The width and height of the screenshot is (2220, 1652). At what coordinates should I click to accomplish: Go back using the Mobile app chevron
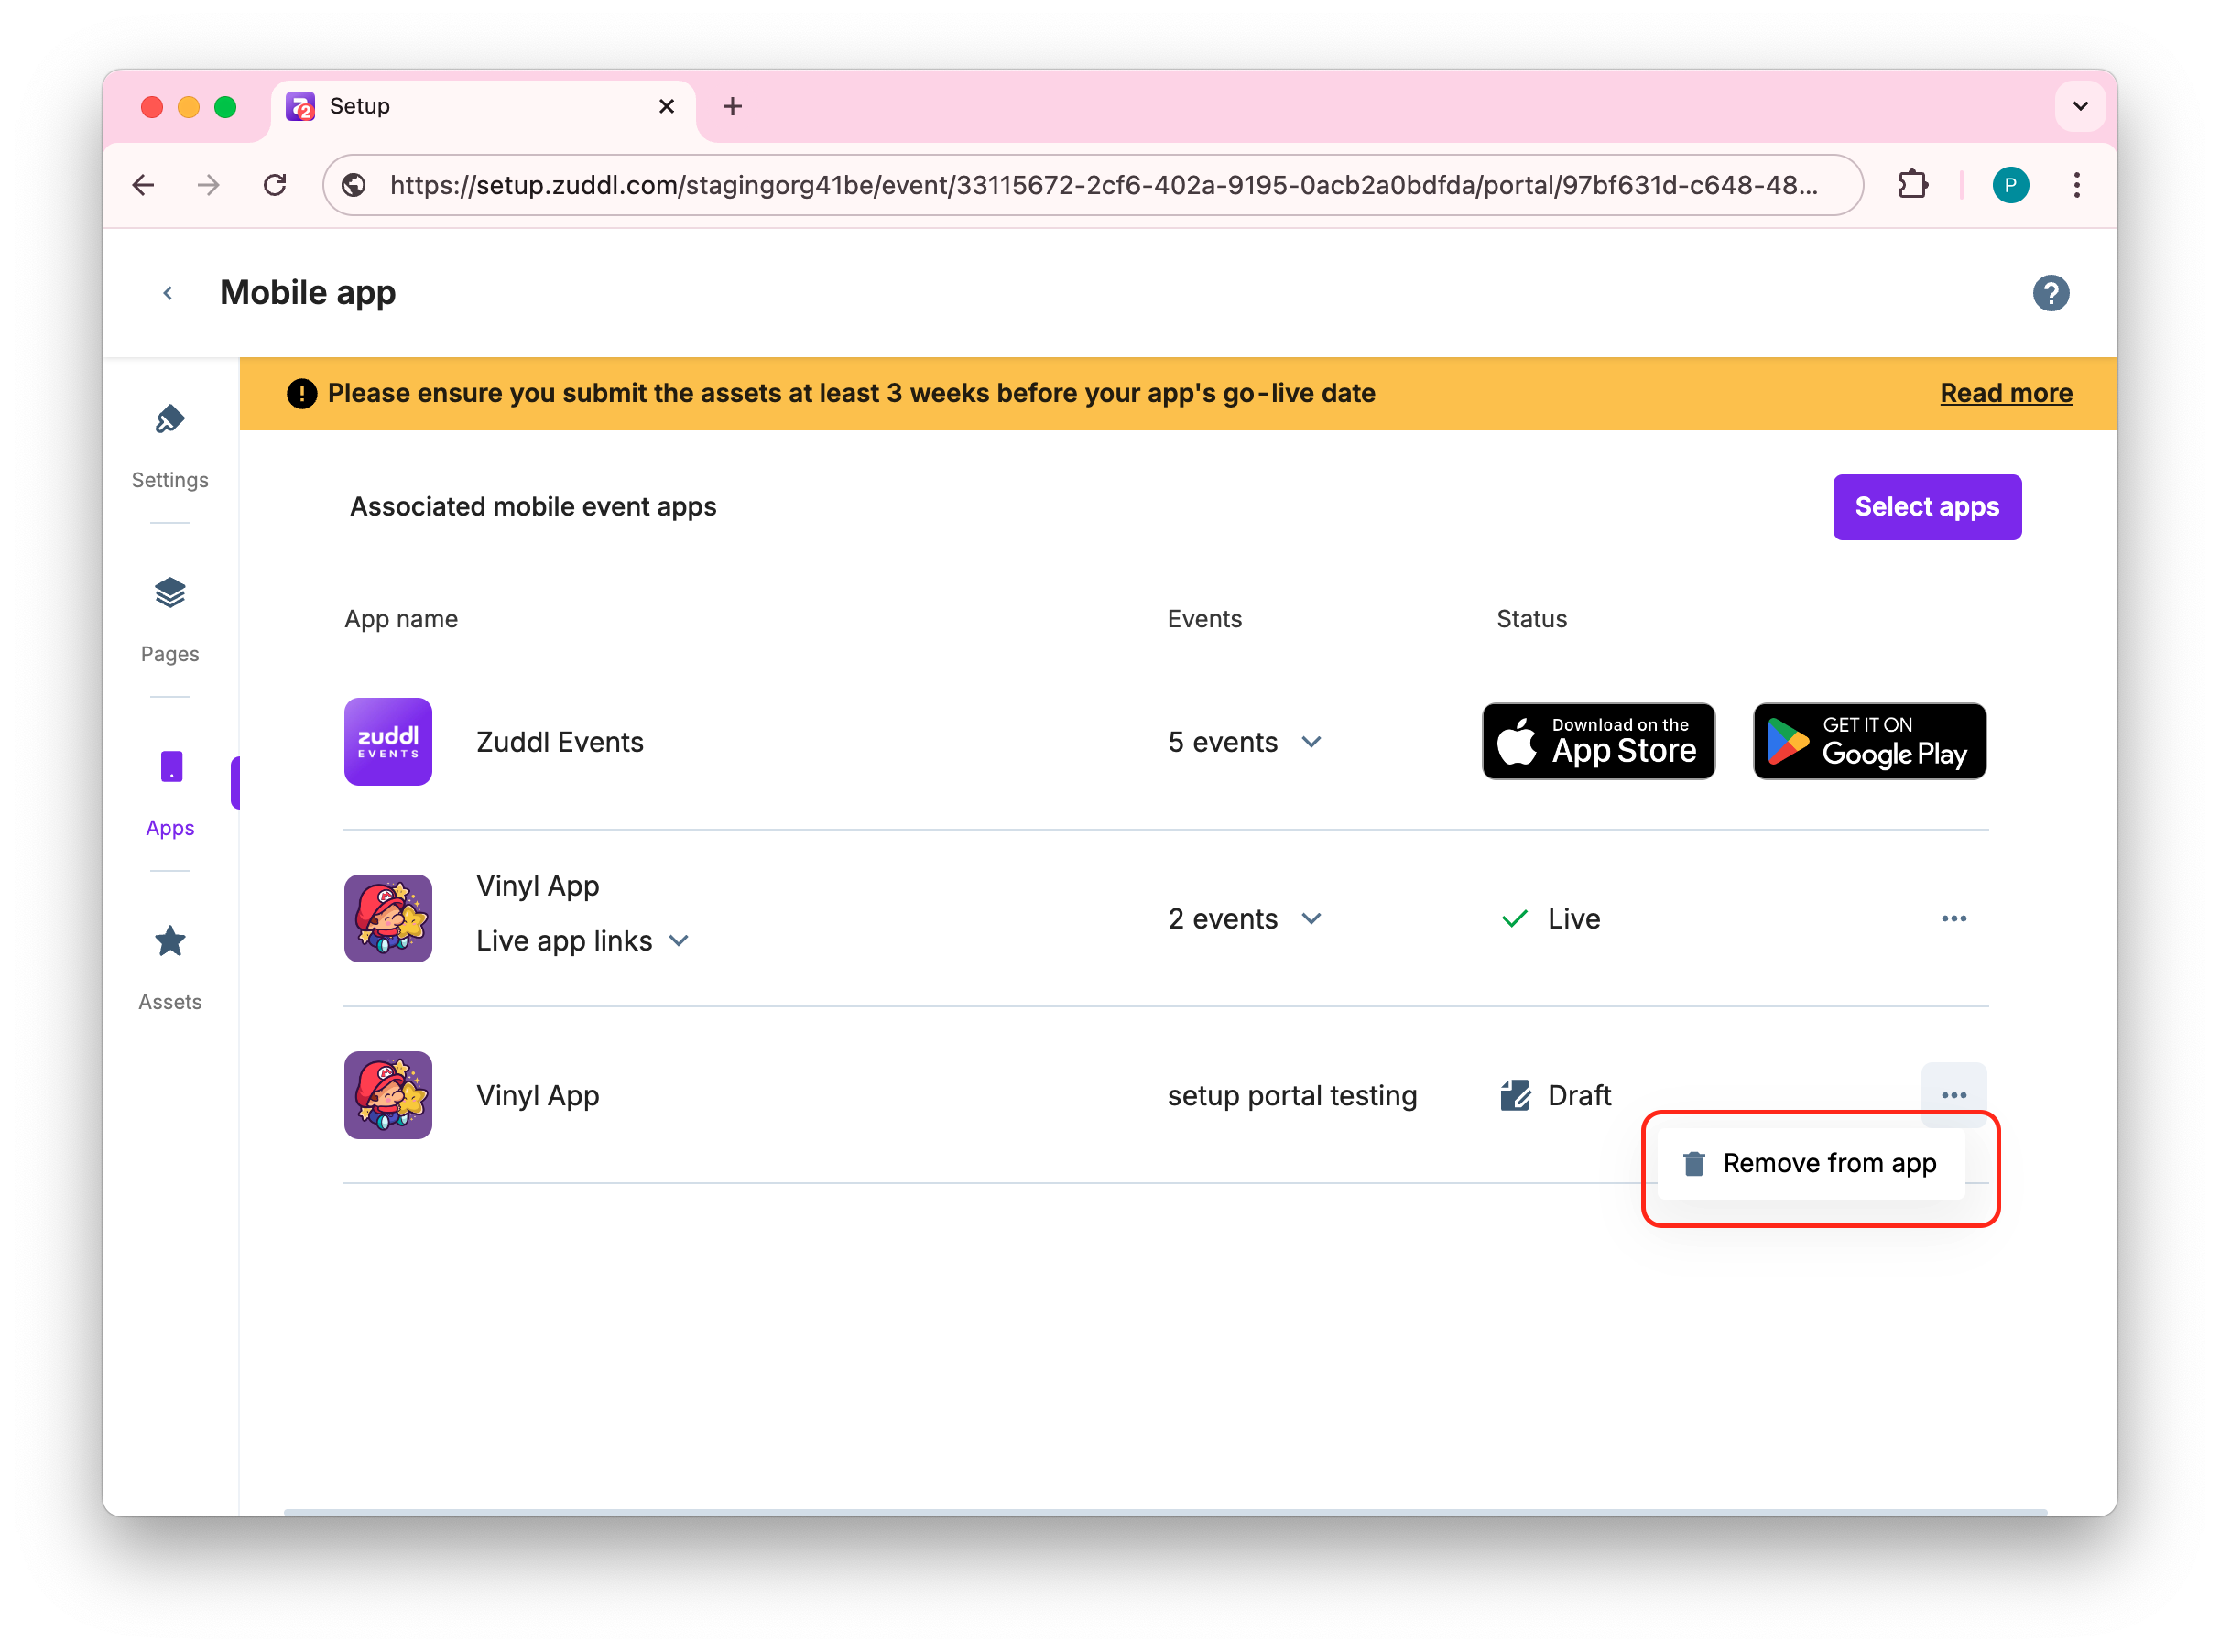pyautogui.click(x=168, y=293)
